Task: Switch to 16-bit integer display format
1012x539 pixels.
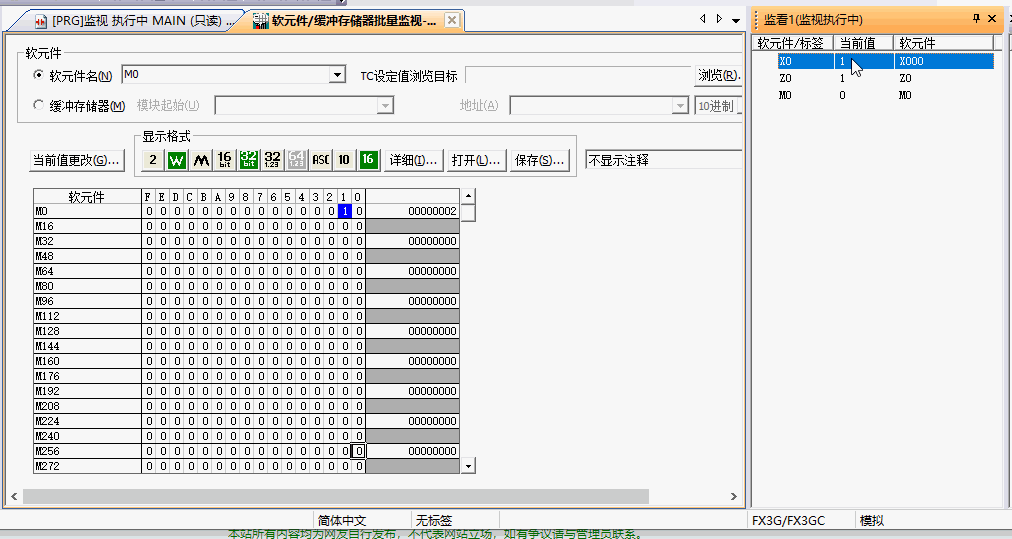Action: click(224, 160)
